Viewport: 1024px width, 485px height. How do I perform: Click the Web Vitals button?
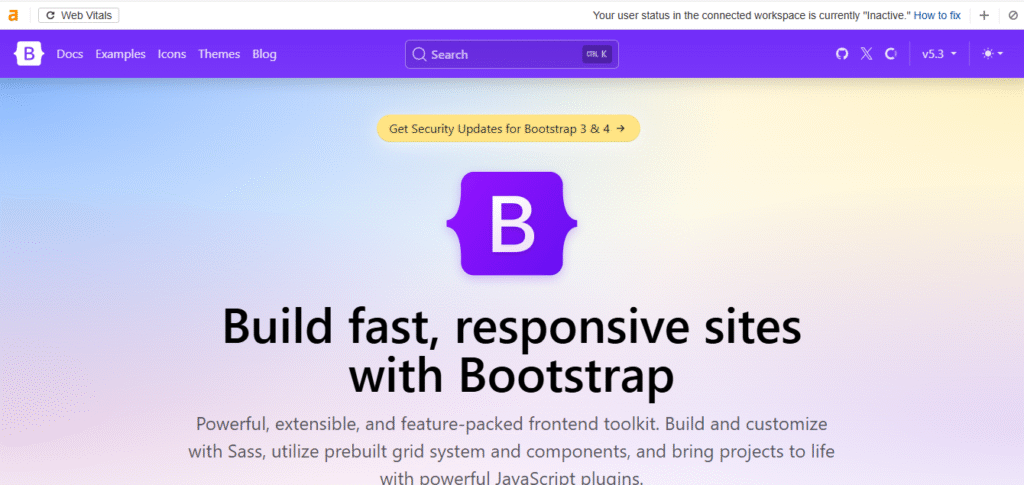[78, 15]
